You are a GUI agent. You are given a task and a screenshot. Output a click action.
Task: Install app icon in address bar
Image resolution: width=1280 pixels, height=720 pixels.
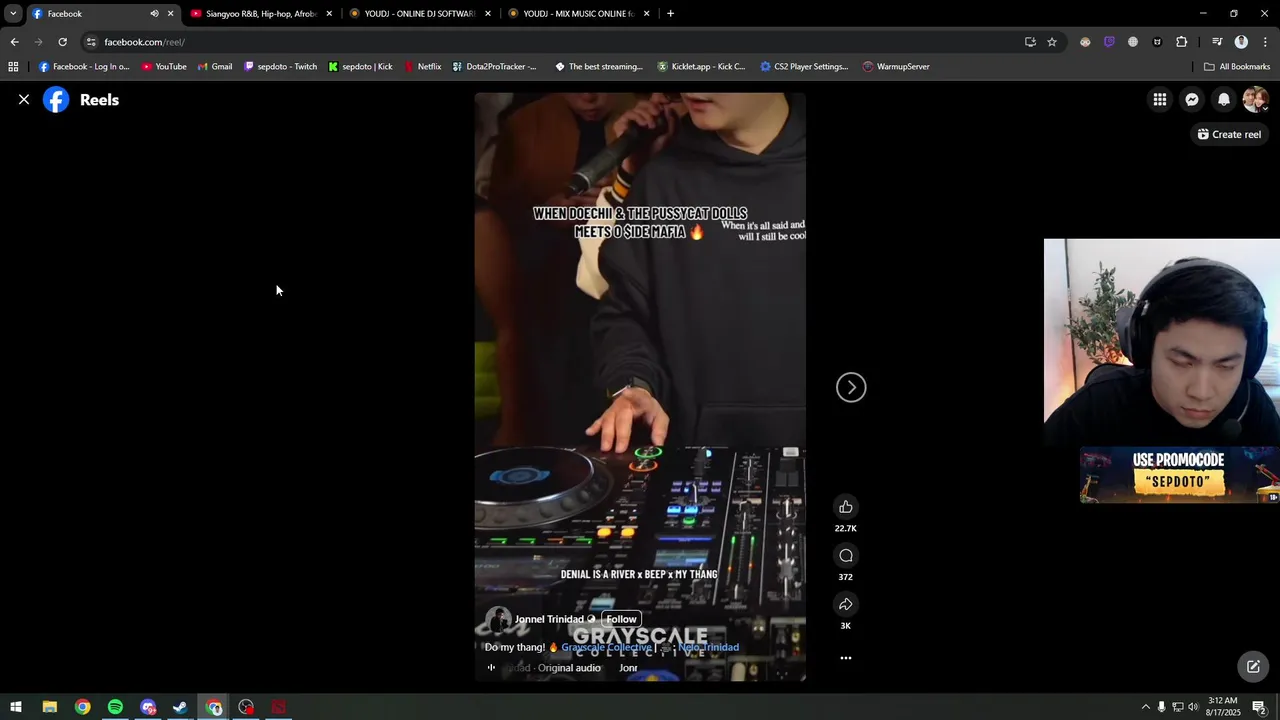(1030, 42)
